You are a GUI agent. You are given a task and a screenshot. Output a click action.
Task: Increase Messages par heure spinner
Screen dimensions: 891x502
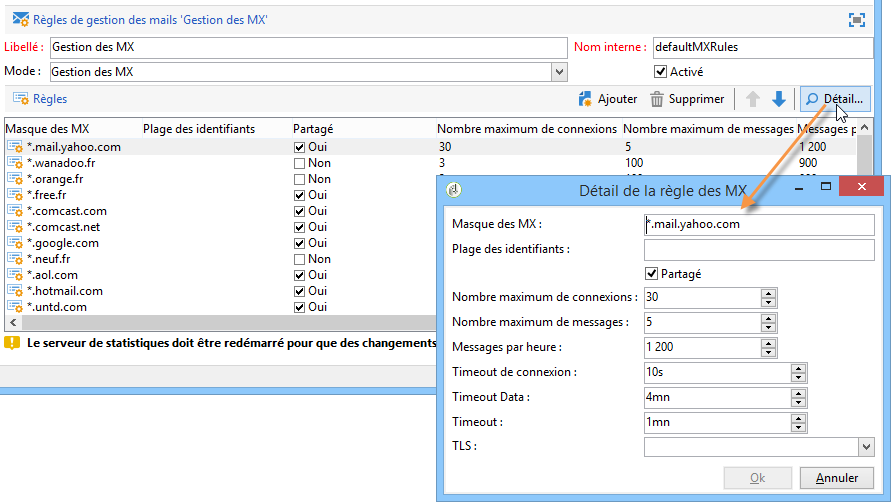768,343
